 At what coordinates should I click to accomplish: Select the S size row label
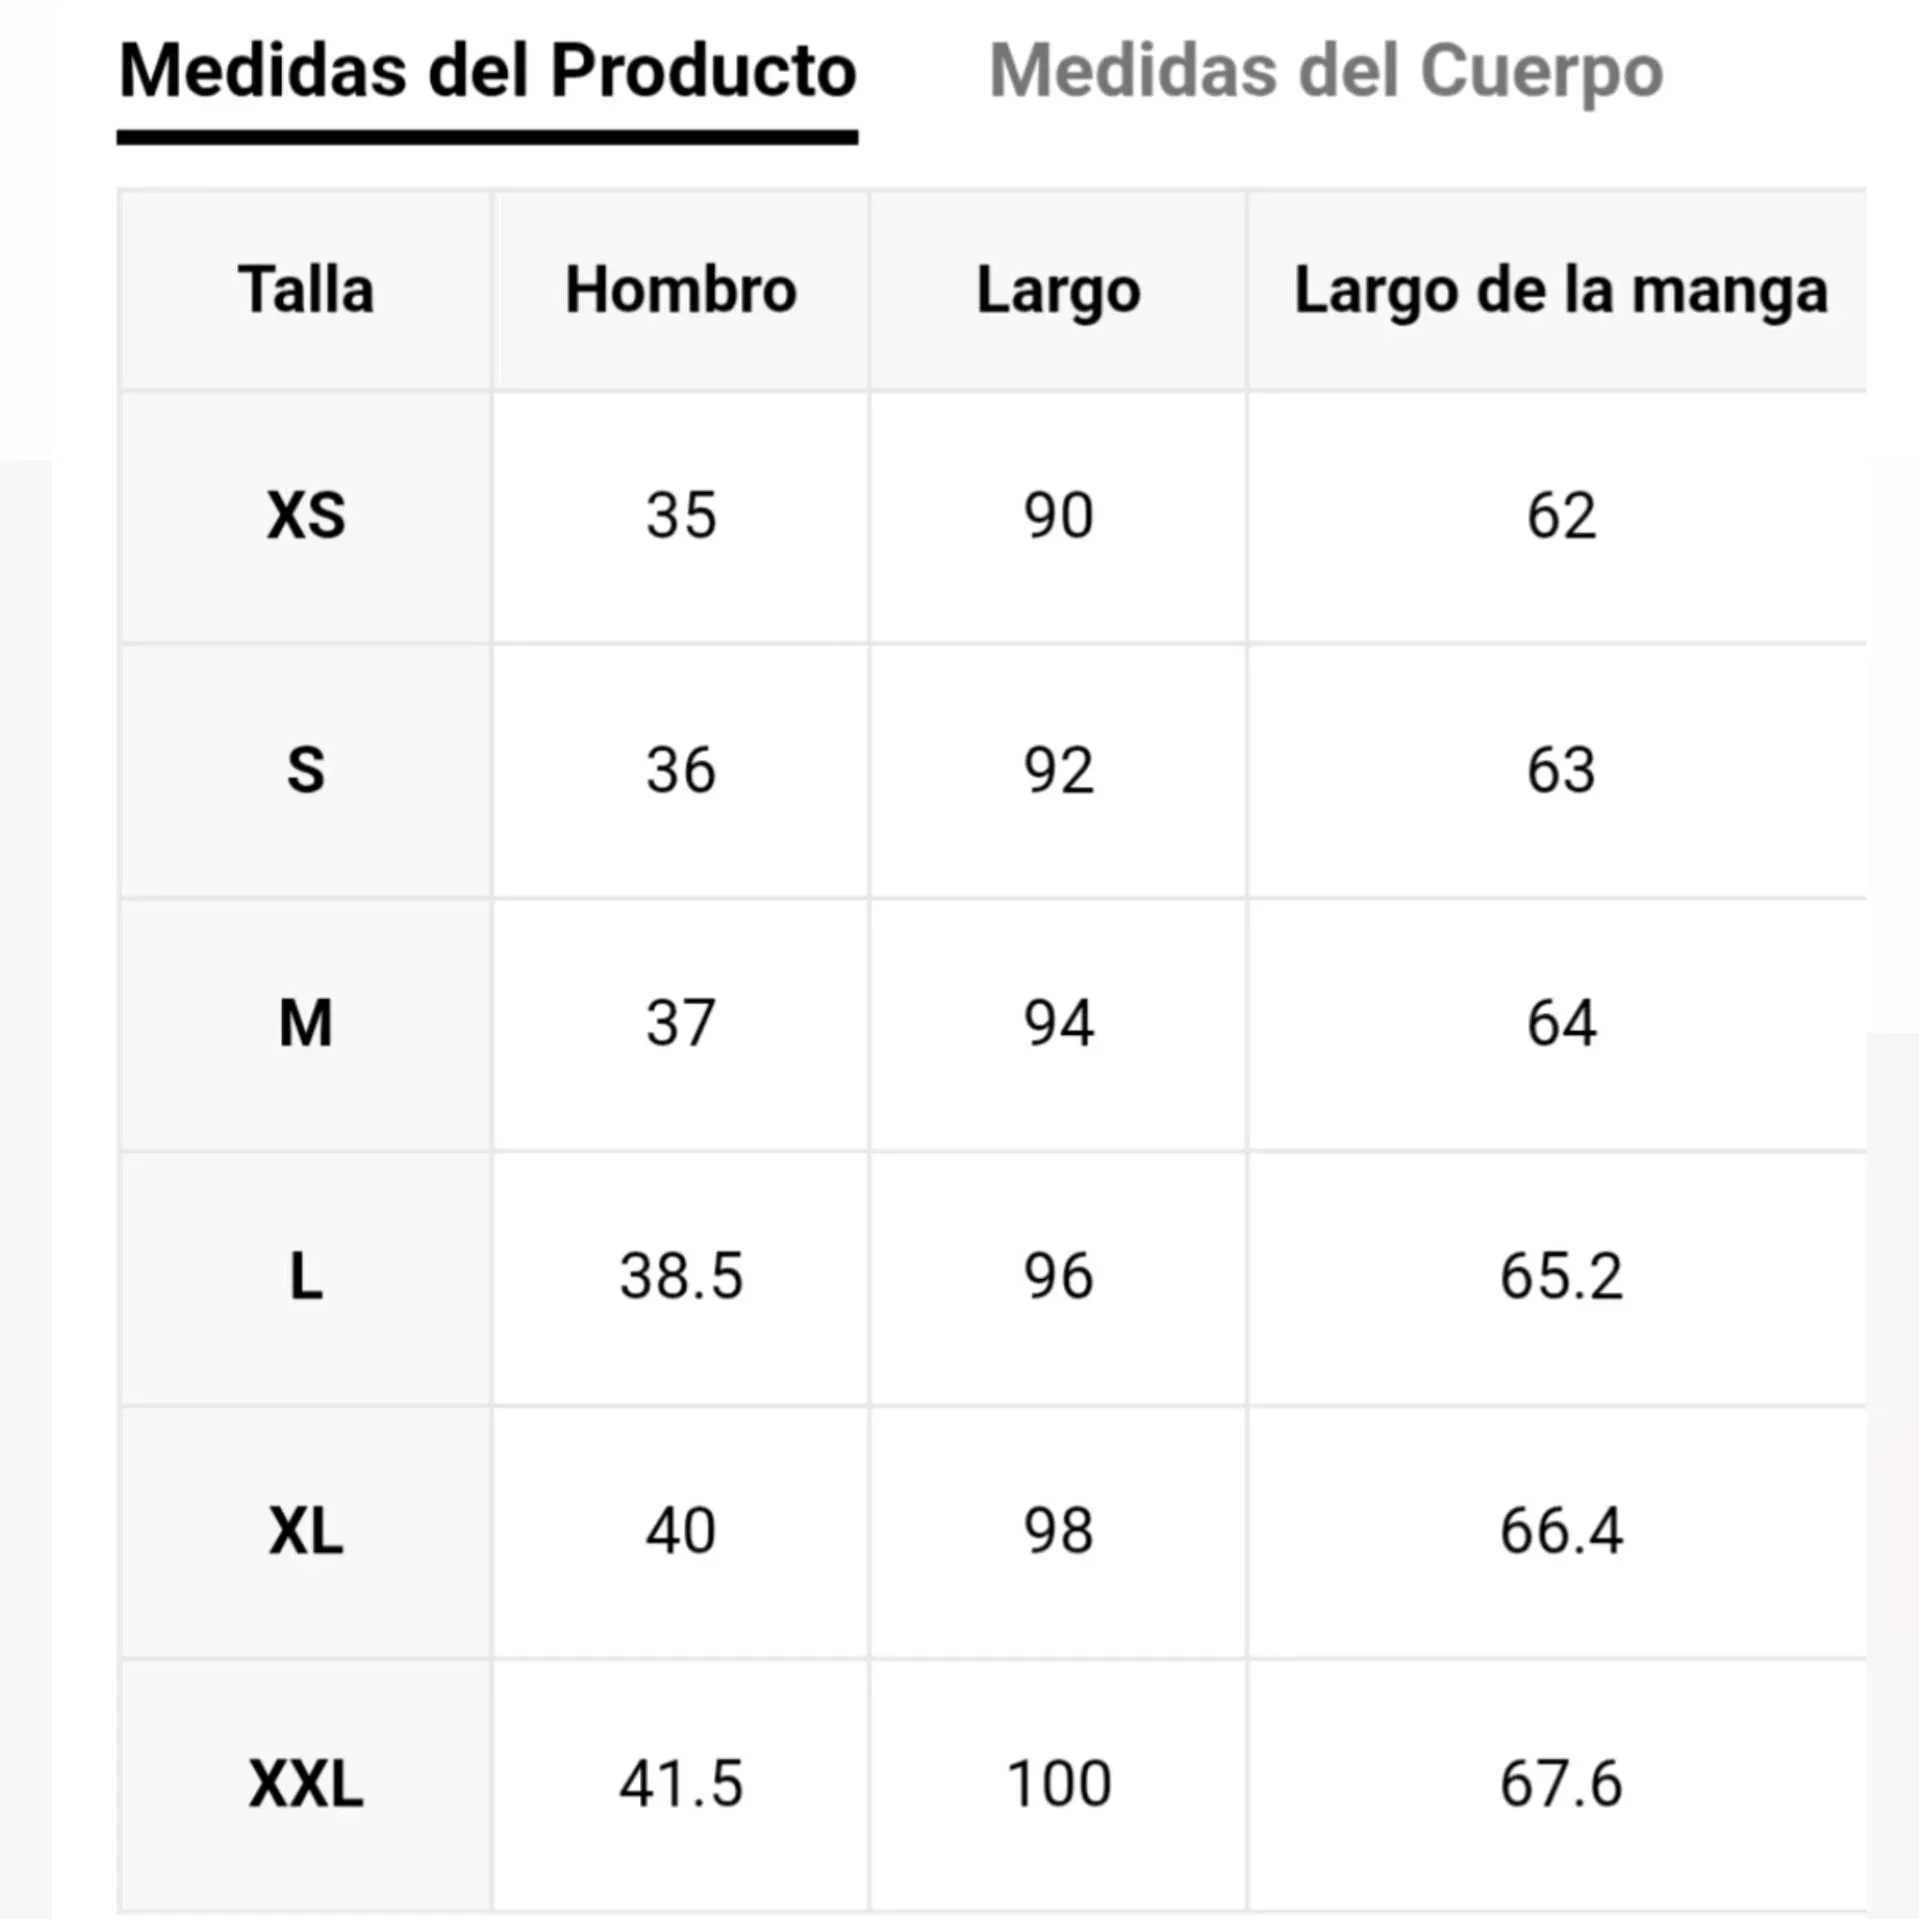[x=306, y=770]
